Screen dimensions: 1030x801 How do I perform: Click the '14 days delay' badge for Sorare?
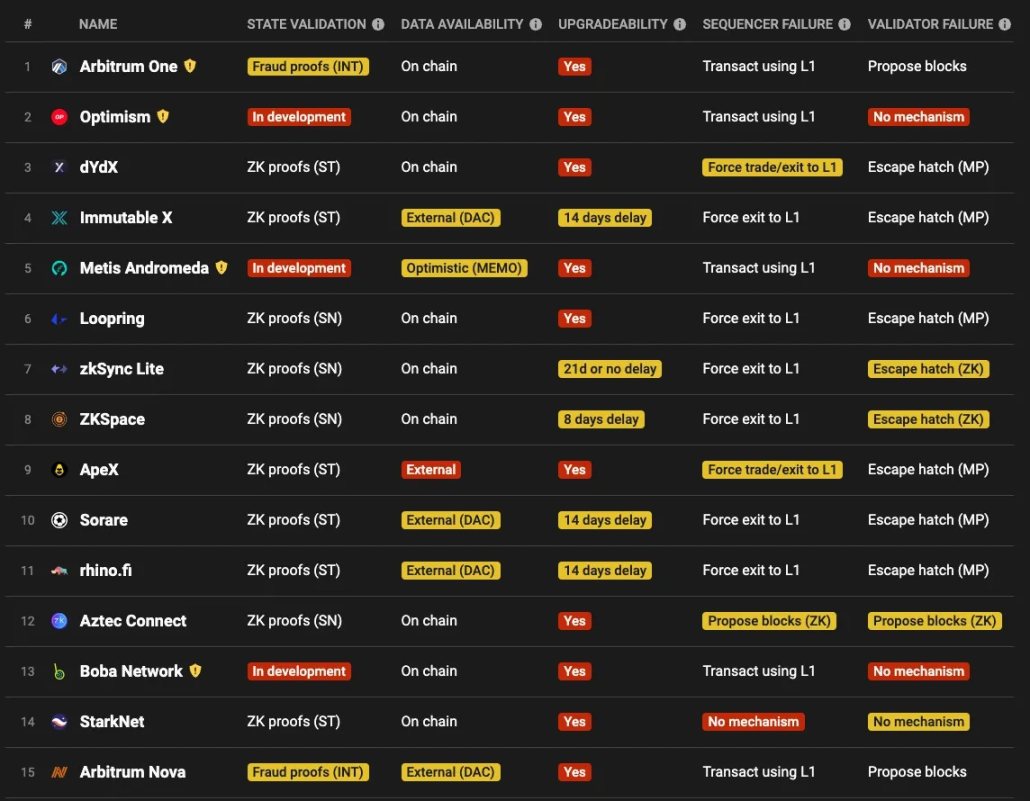pyautogui.click(x=605, y=520)
